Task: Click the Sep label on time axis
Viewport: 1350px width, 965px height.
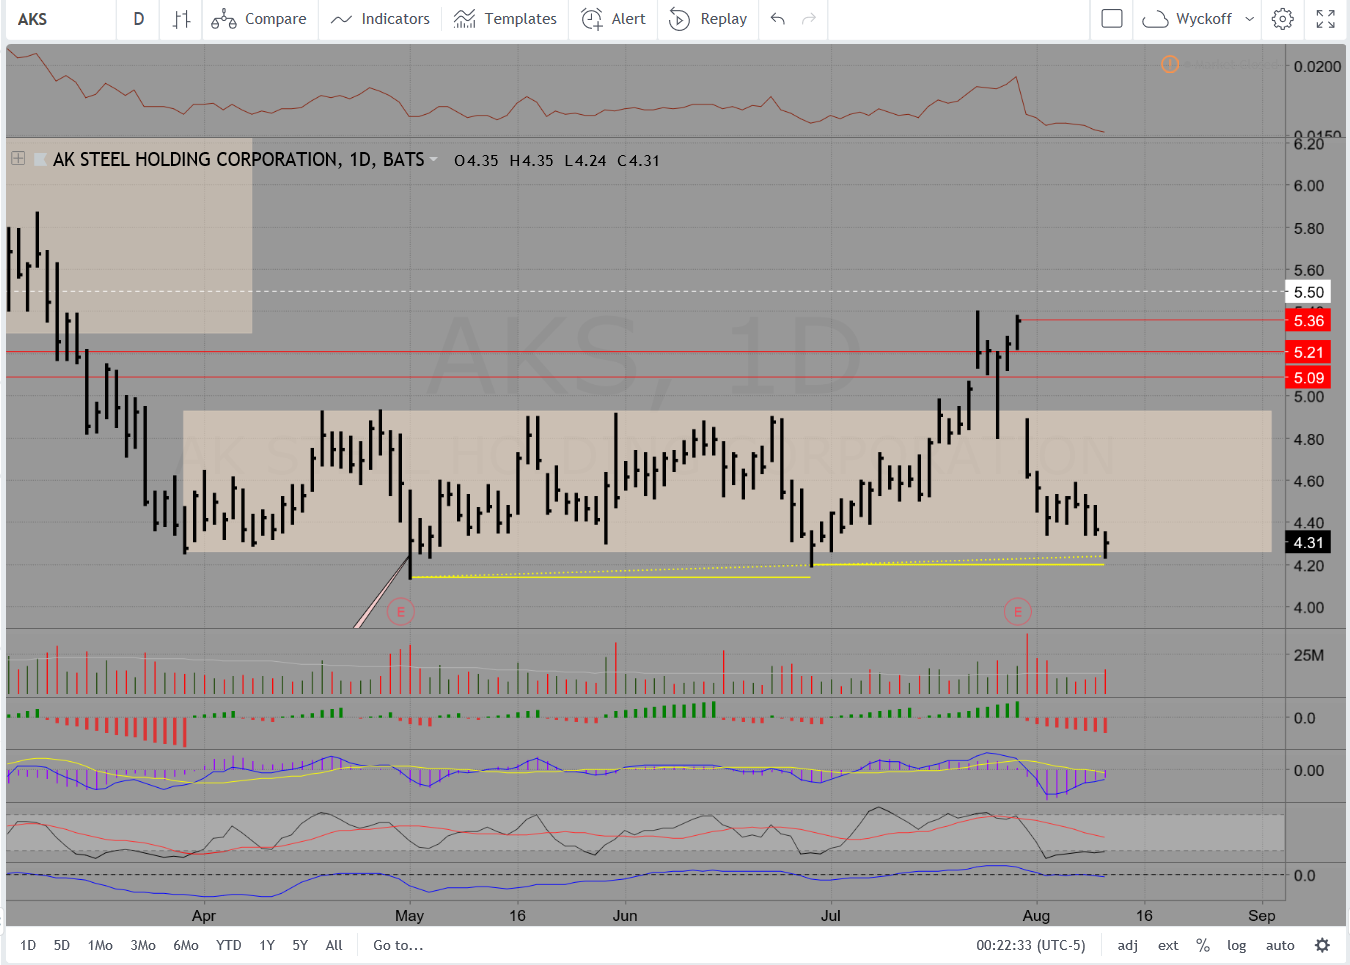Action: [1262, 915]
